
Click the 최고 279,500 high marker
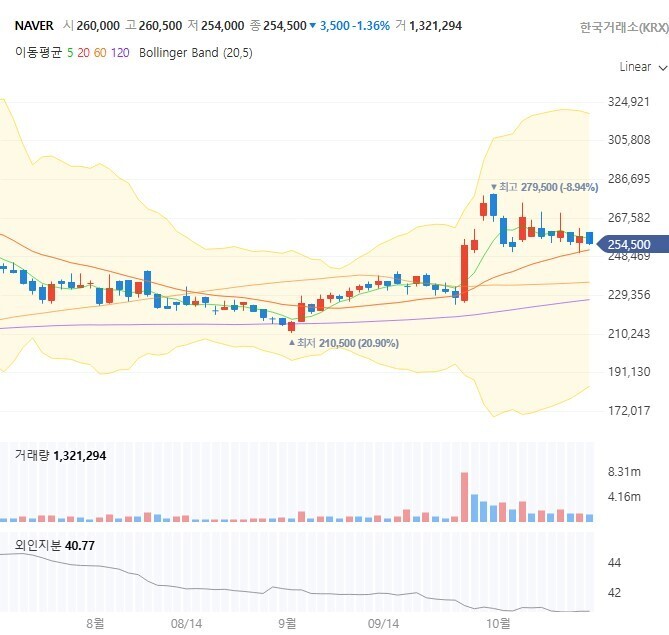[x=544, y=187]
